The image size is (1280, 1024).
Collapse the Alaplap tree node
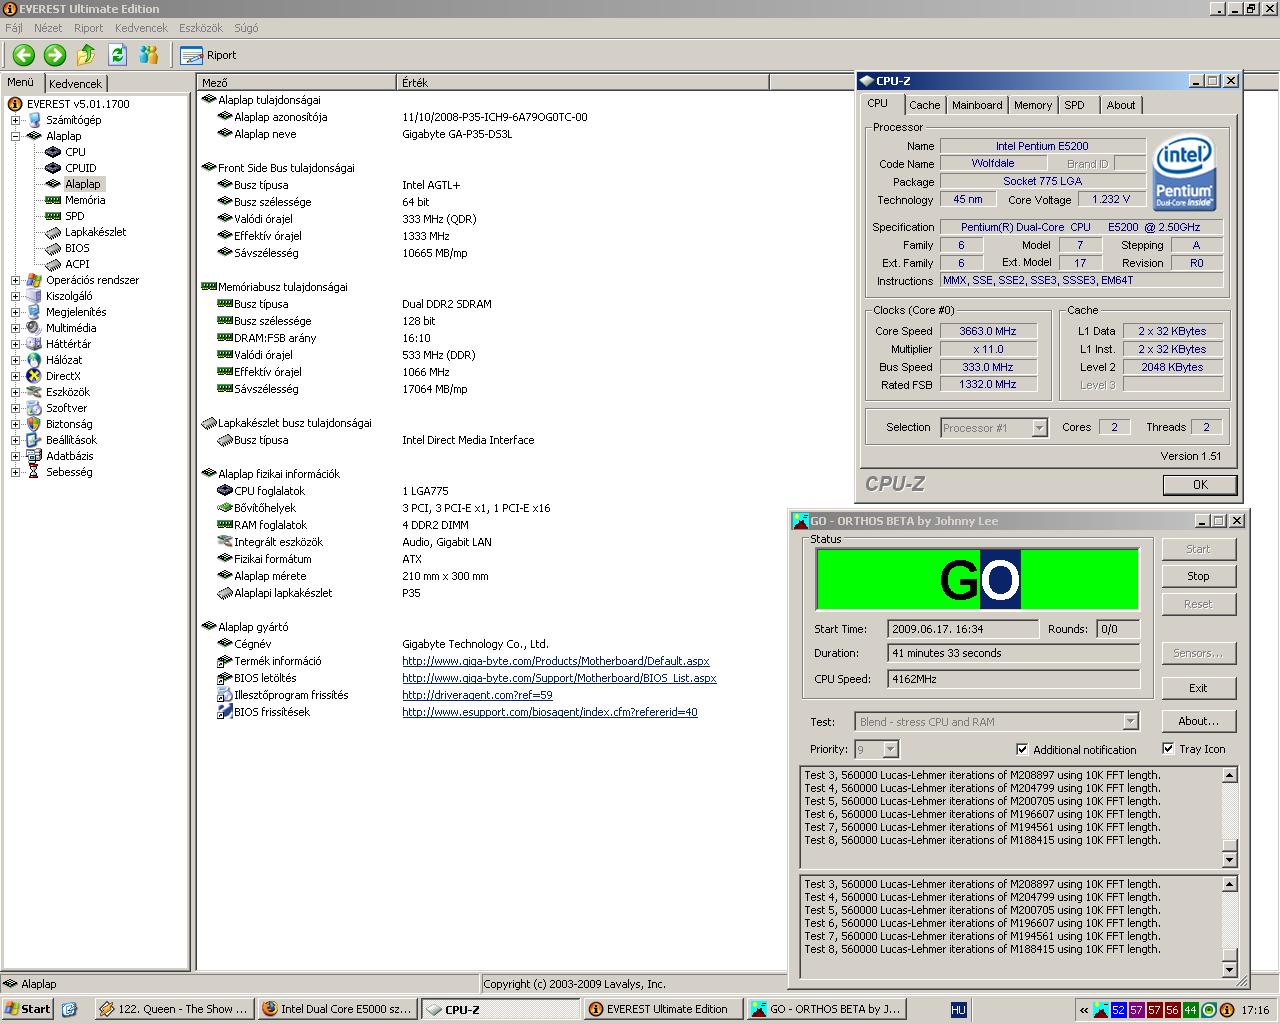pyautogui.click(x=15, y=136)
